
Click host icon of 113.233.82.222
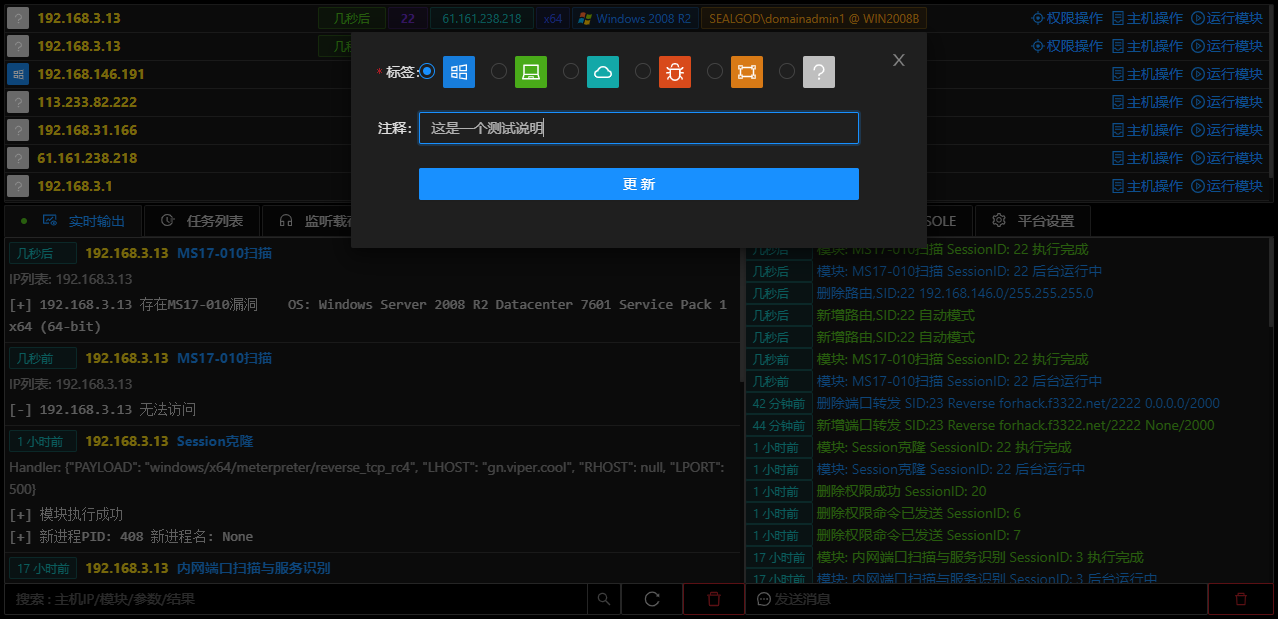click(x=17, y=102)
